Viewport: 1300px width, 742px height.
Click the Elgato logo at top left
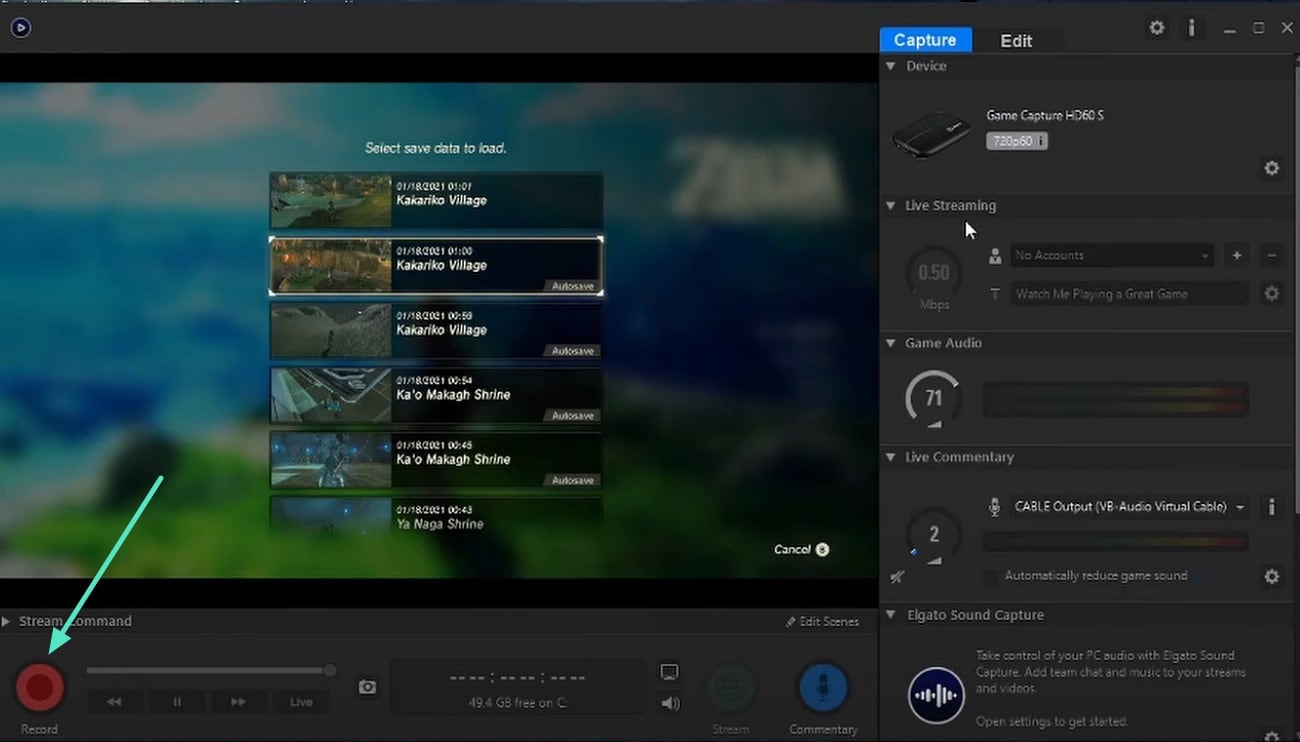tap(20, 28)
